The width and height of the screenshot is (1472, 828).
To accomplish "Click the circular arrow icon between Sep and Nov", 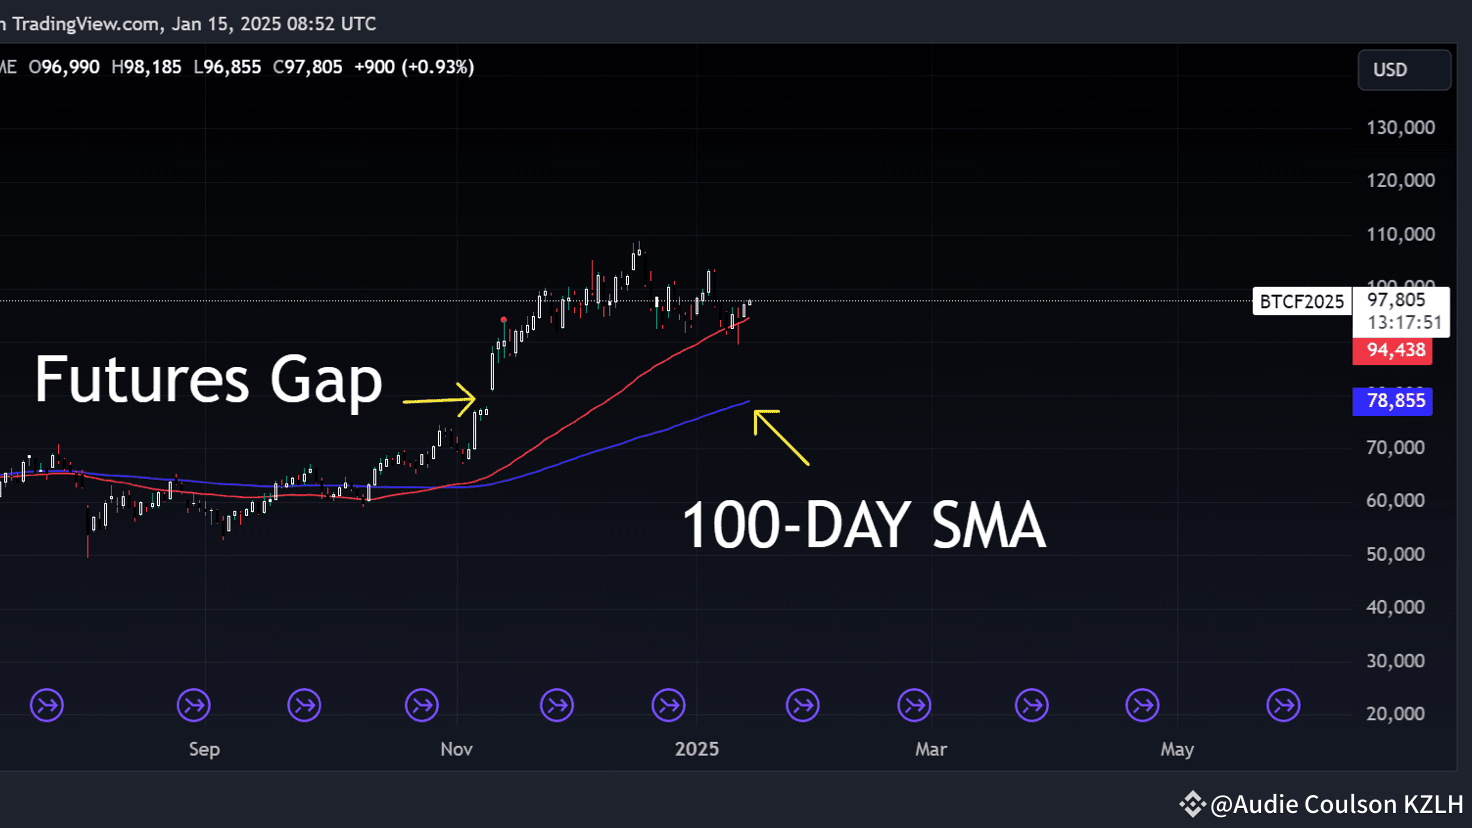I will click(304, 705).
